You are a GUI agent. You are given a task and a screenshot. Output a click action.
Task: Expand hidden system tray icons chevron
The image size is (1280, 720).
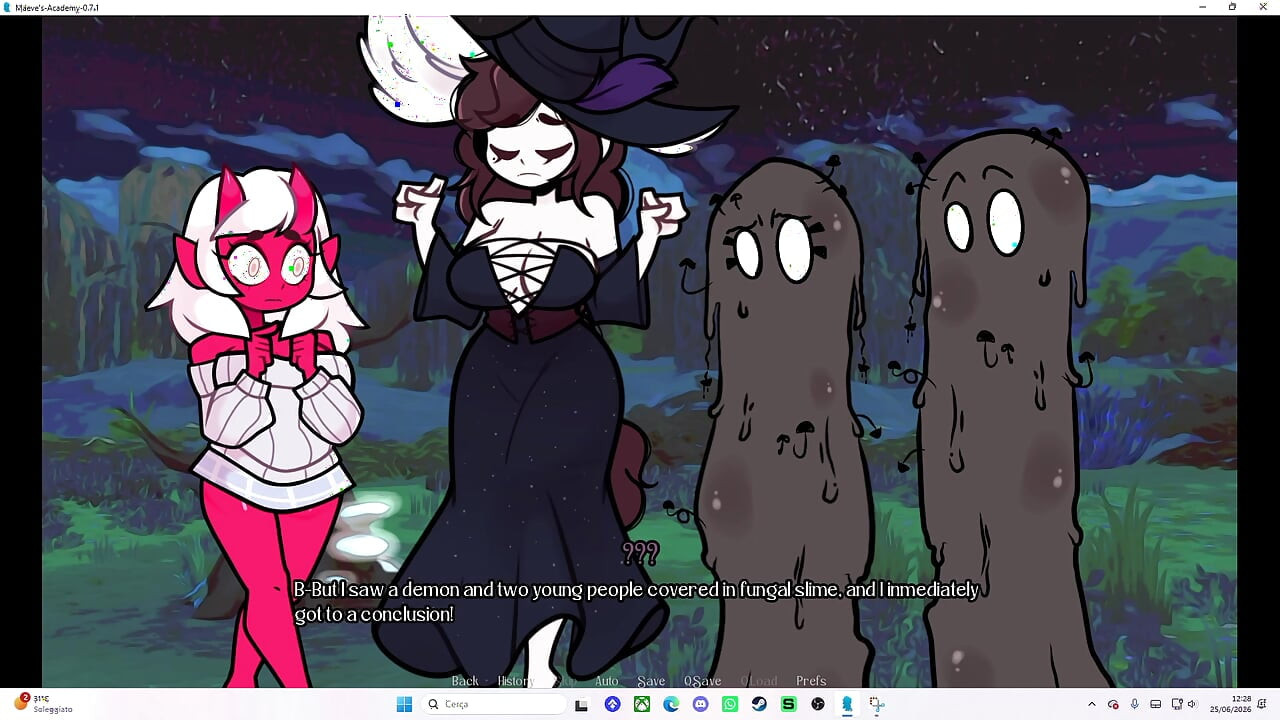(1091, 704)
